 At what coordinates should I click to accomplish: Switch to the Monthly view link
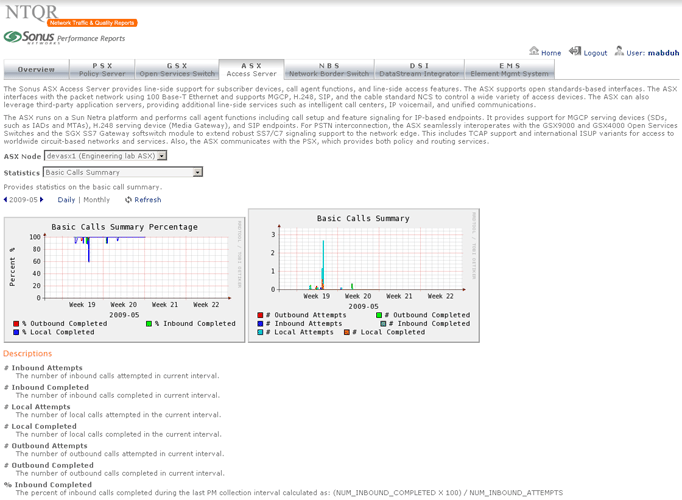(x=97, y=200)
